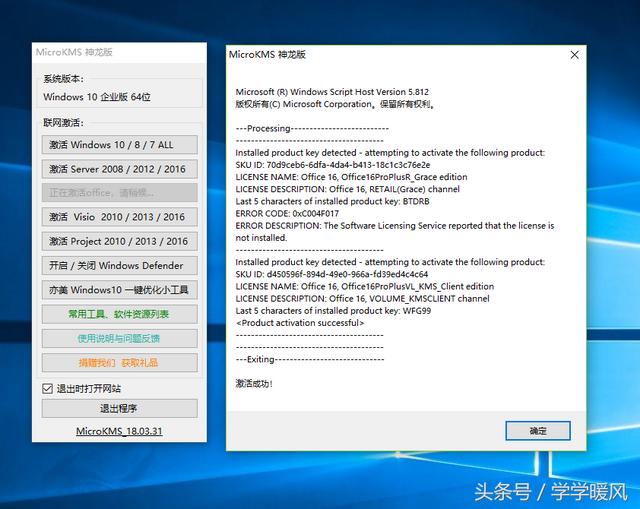This screenshot has width=640, height=509.
Task: Close the MicroKMS 神龙版 result dialog
Action: tap(574, 55)
